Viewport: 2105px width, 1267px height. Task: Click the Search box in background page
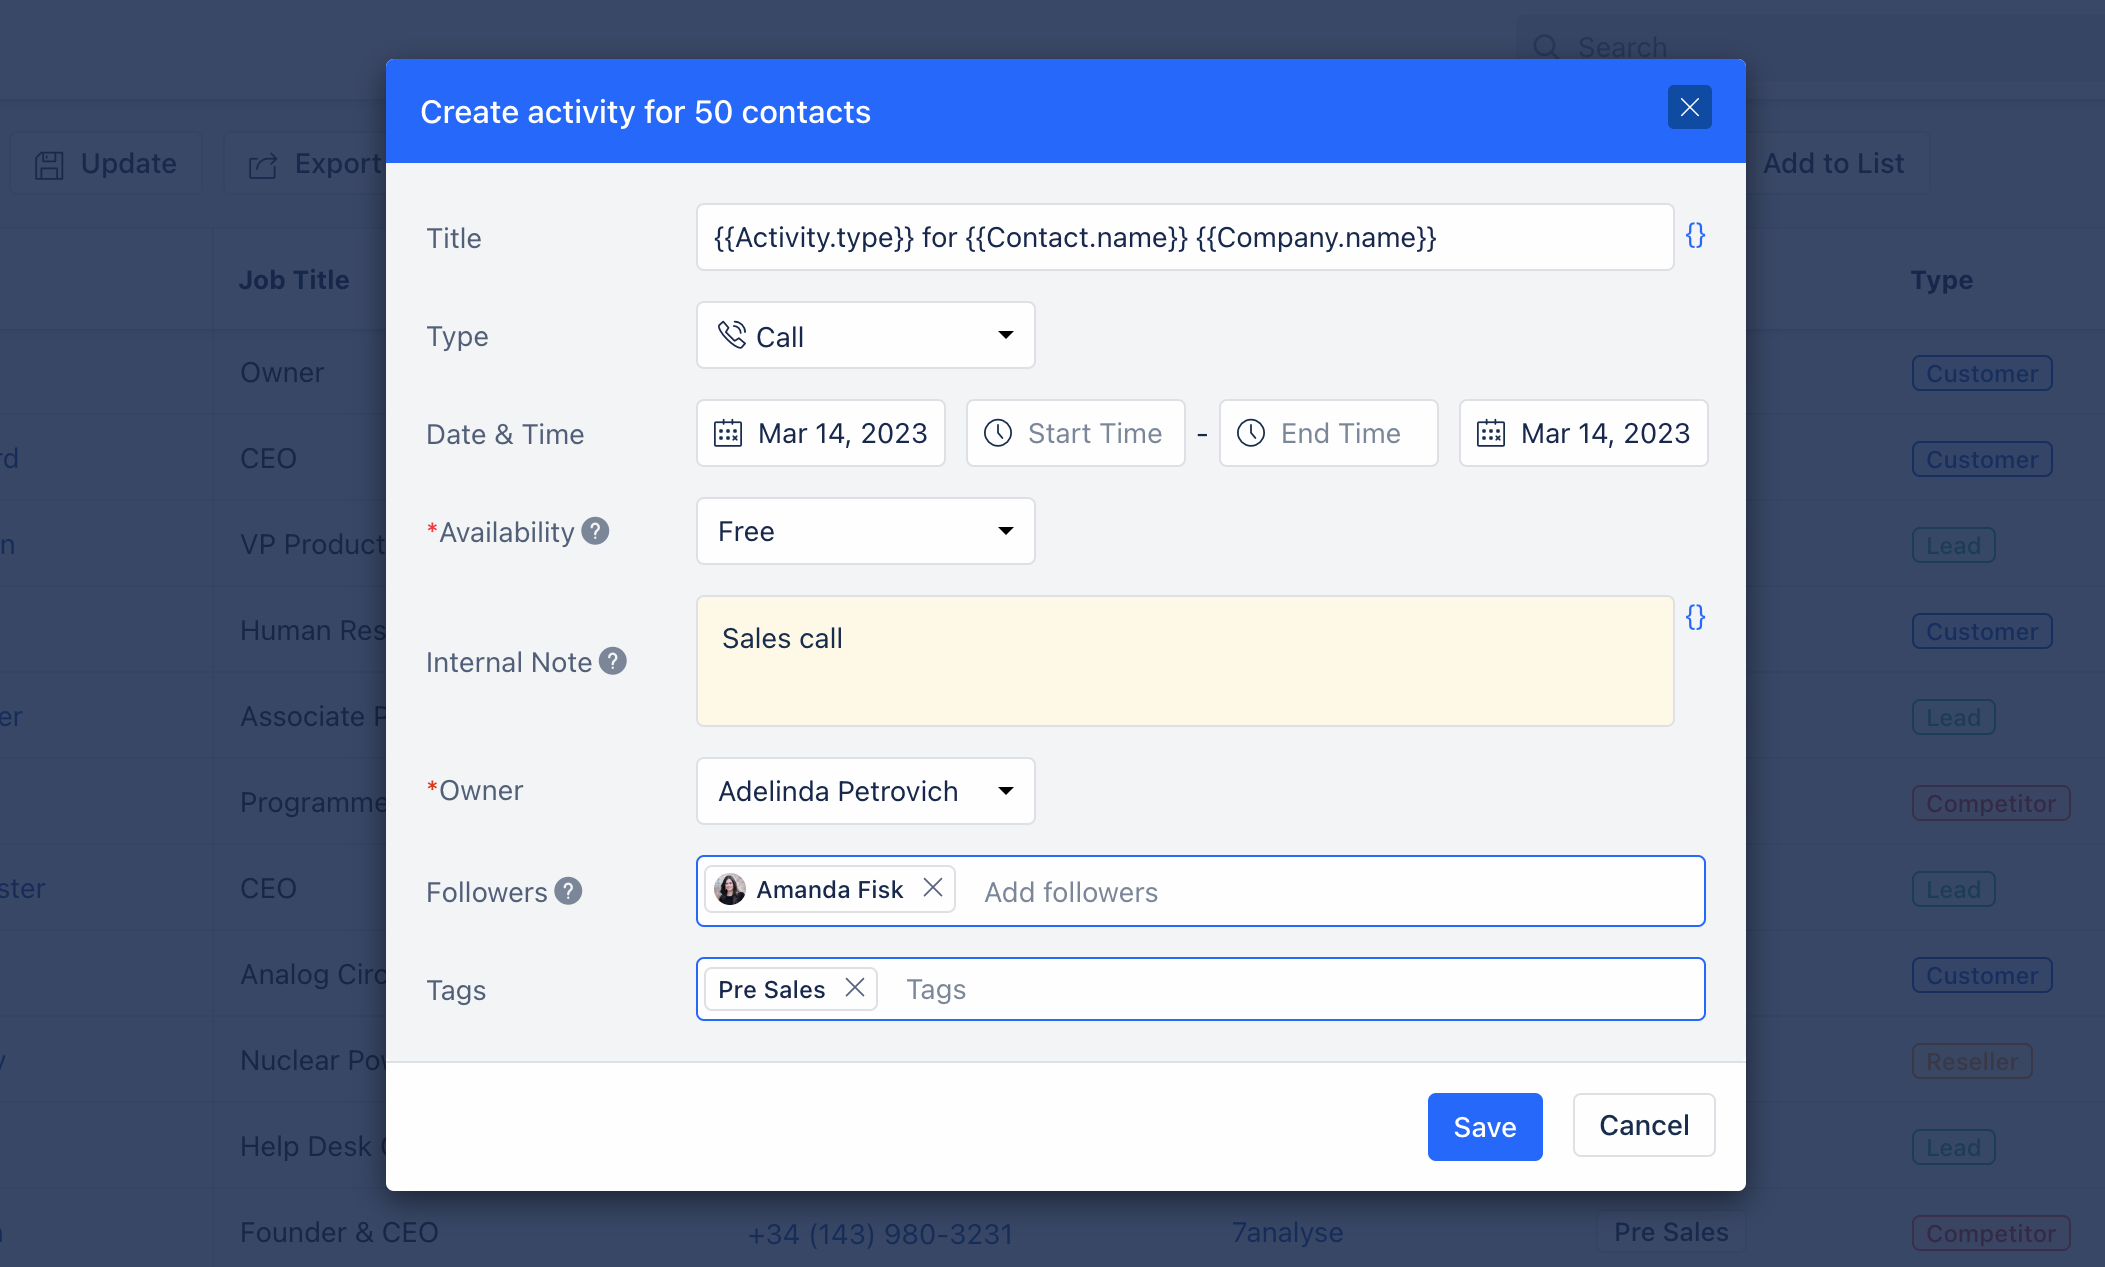(x=1810, y=47)
